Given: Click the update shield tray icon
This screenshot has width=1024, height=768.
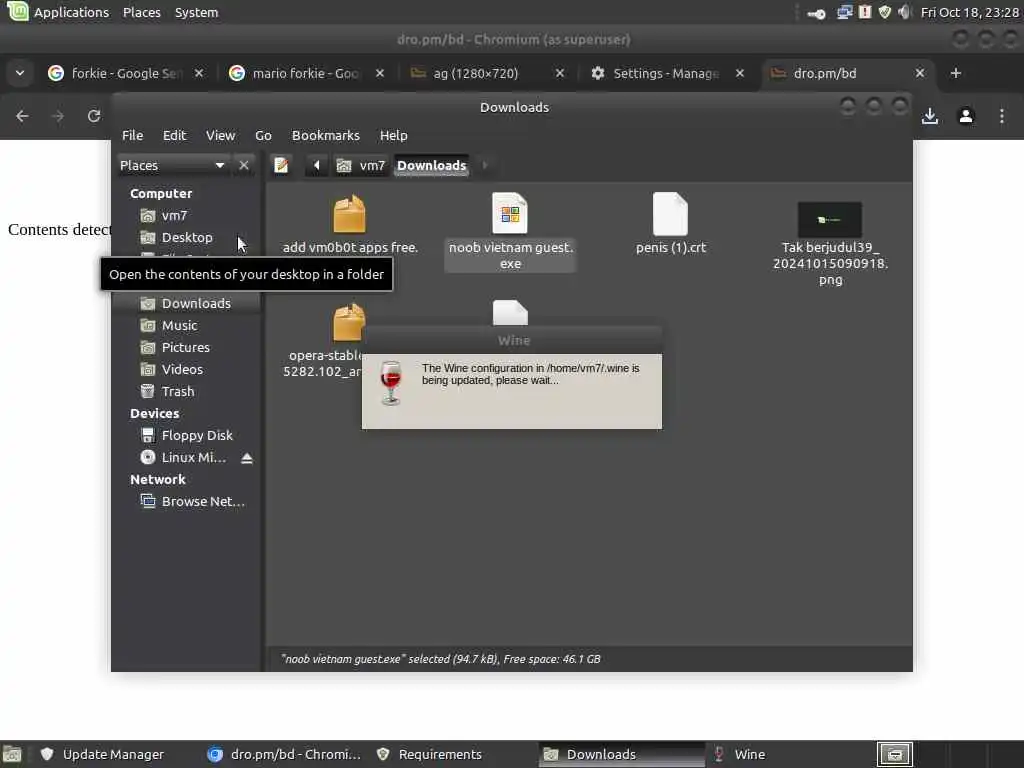Looking at the screenshot, I should tap(885, 12).
